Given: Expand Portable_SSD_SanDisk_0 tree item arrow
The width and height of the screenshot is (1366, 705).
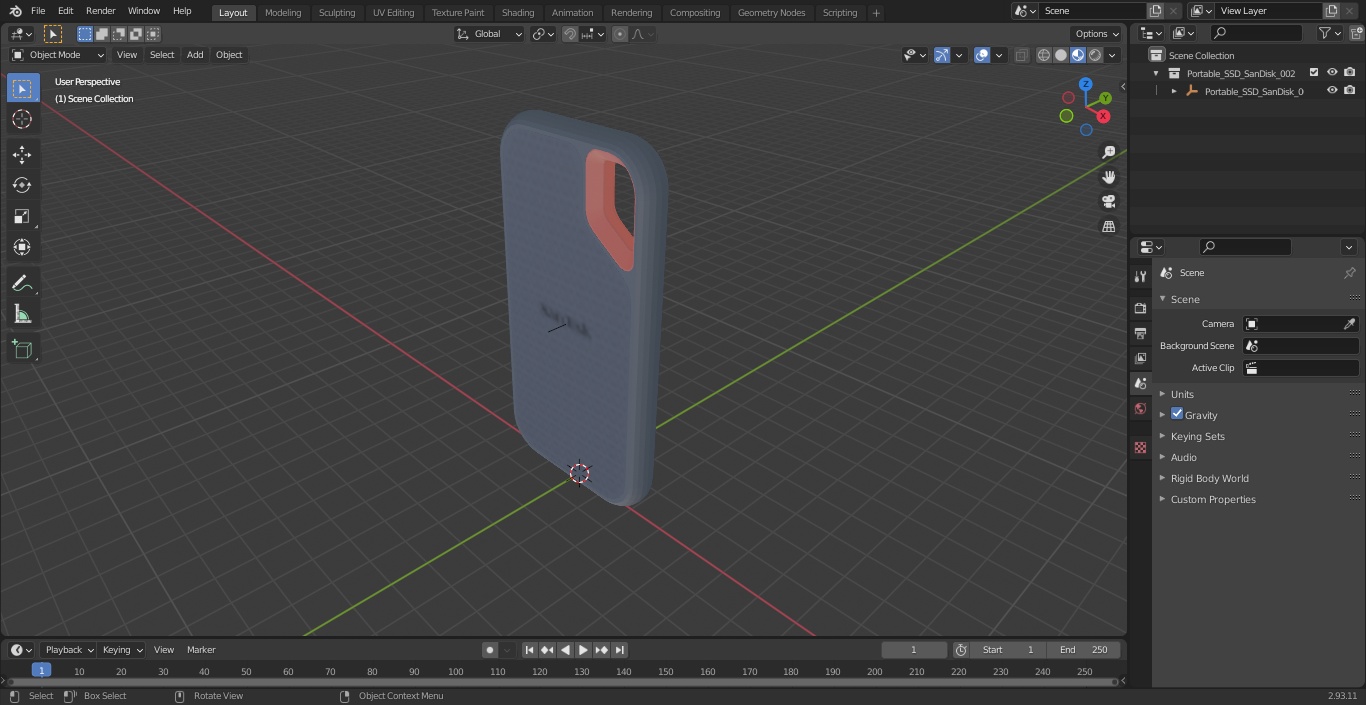Looking at the screenshot, I should pos(1174,91).
